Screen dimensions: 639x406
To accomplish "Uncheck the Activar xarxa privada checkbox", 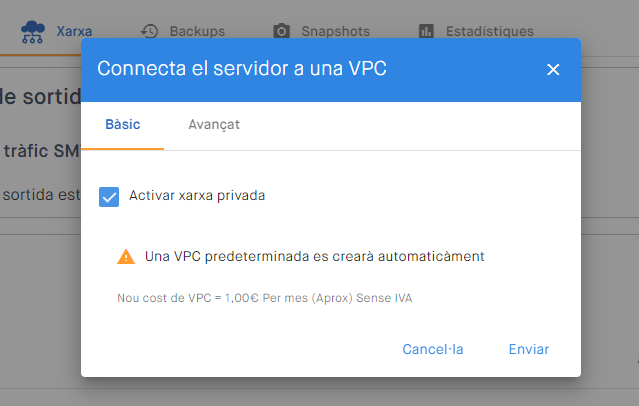I will click(x=109, y=197).
